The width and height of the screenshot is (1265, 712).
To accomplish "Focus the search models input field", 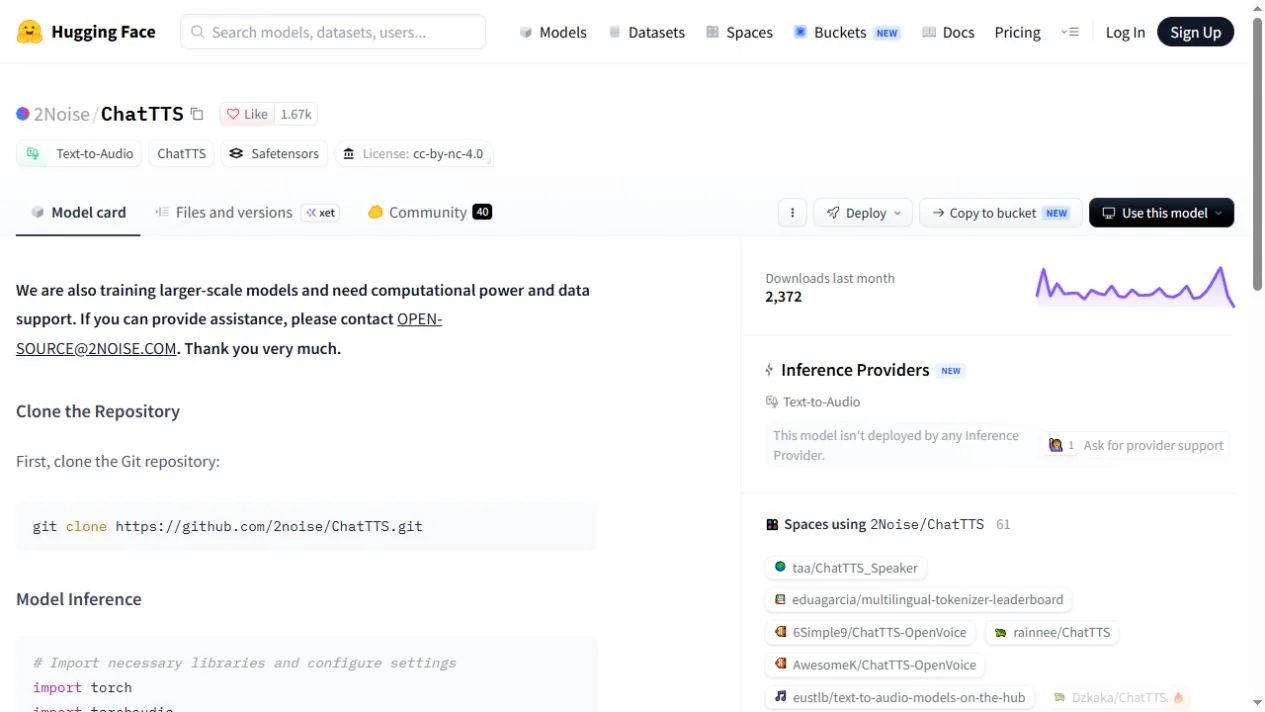I will (333, 32).
